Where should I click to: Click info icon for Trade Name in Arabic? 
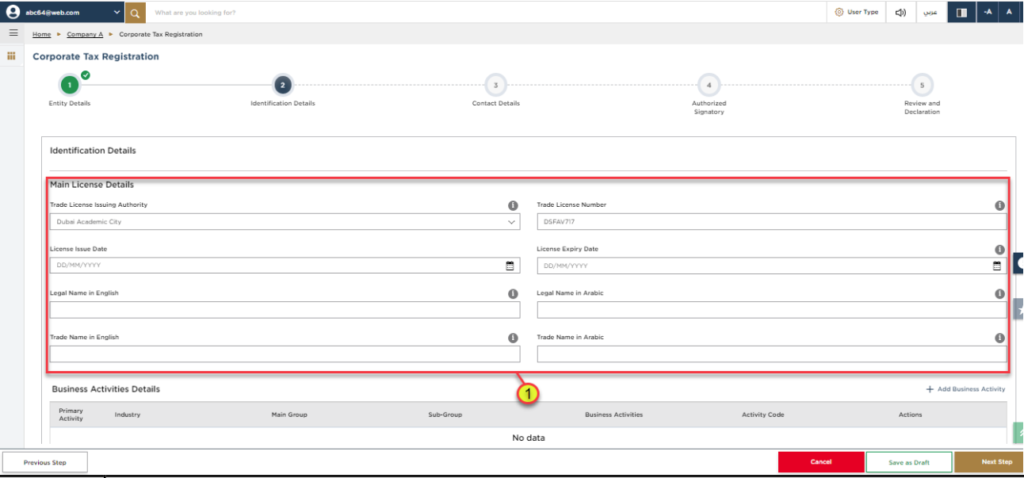(999, 338)
